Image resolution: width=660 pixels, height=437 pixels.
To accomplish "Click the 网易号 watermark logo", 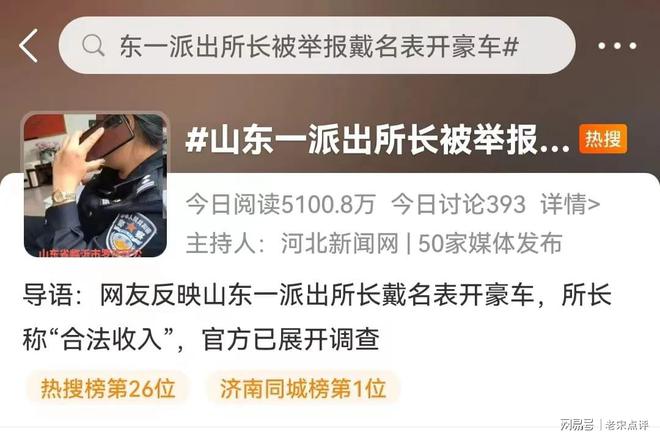I will (577, 424).
